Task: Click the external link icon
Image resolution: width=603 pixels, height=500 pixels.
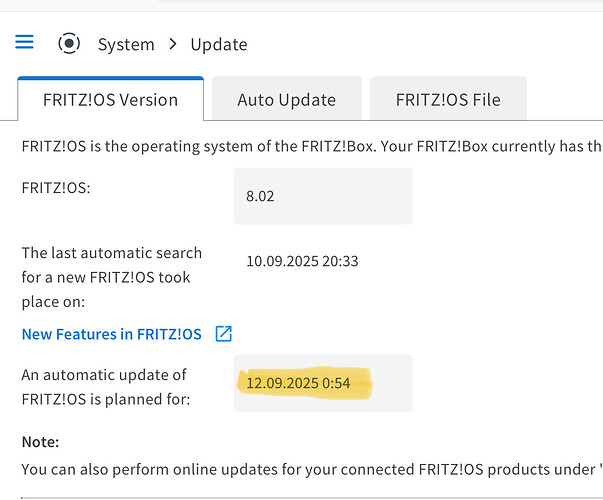Action: [223, 333]
